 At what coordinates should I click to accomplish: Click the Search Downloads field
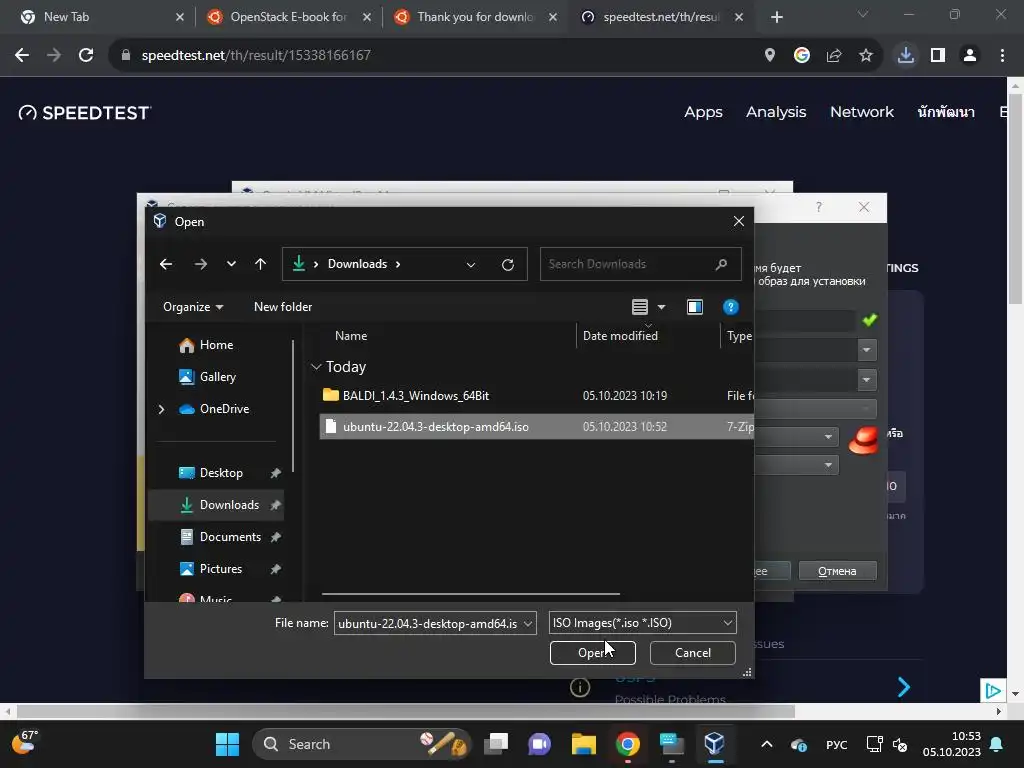click(x=640, y=264)
